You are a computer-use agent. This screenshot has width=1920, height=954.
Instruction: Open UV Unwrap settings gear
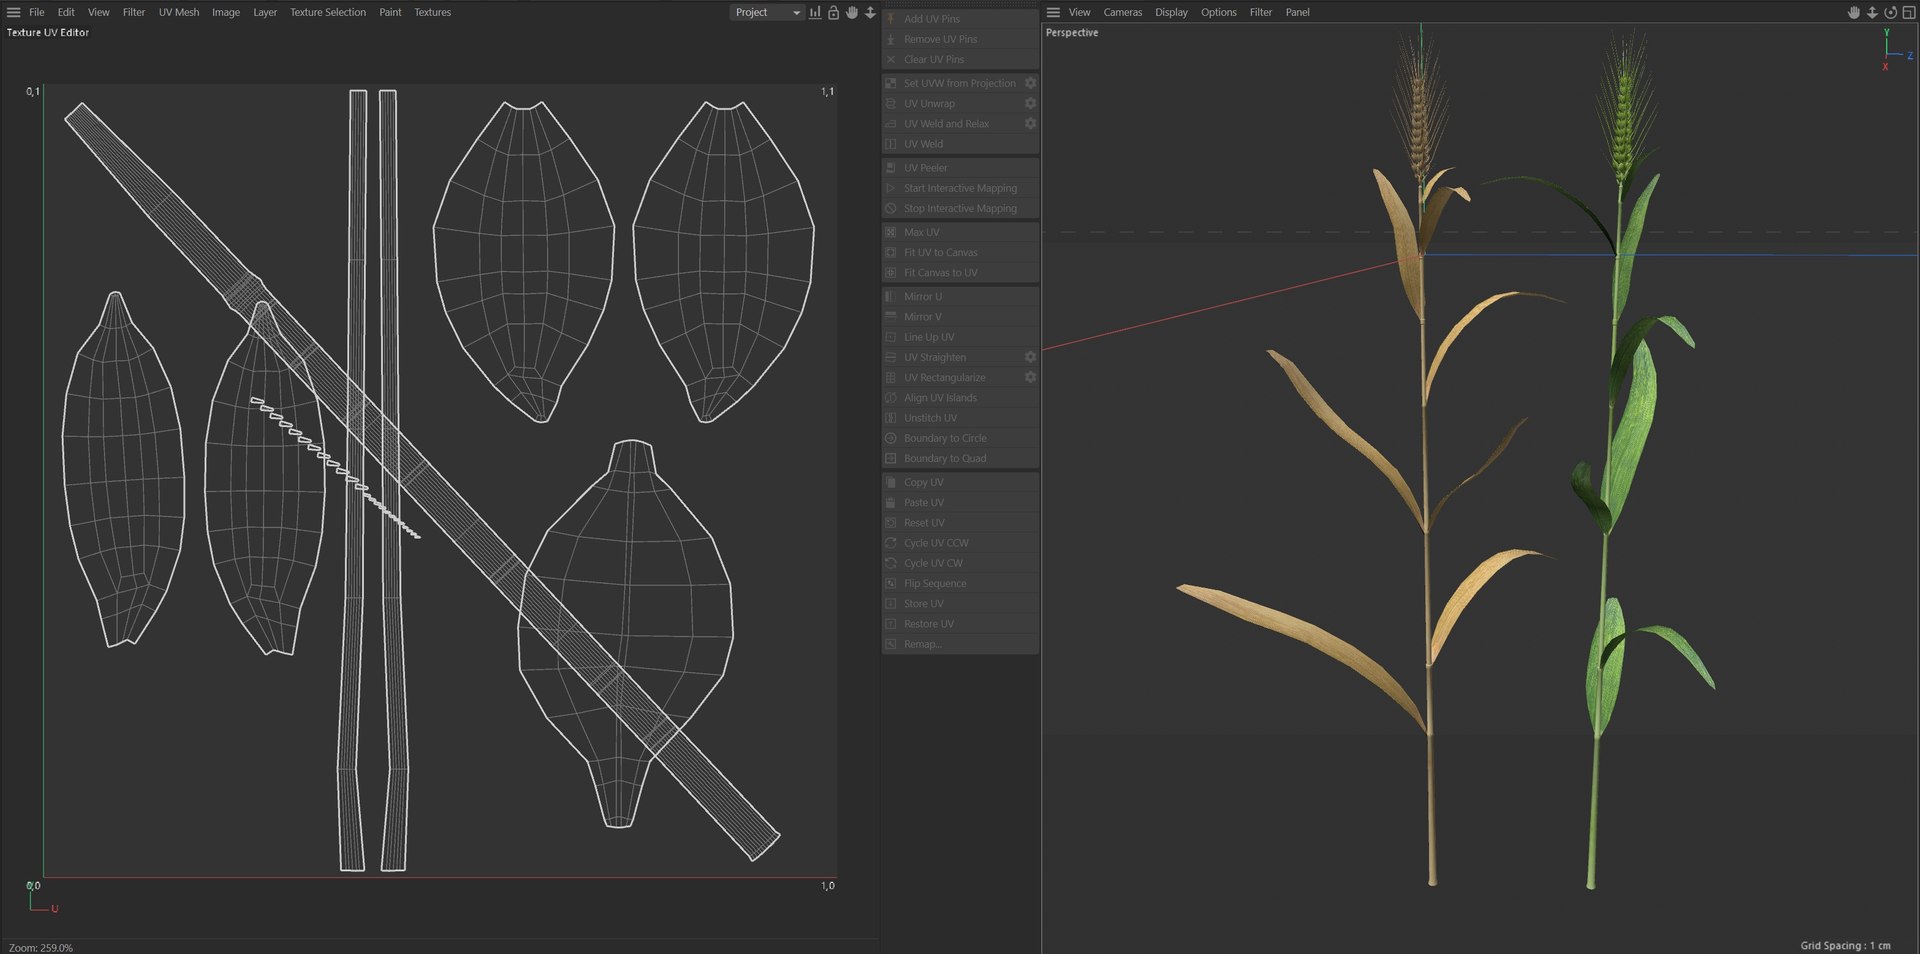(x=1030, y=103)
